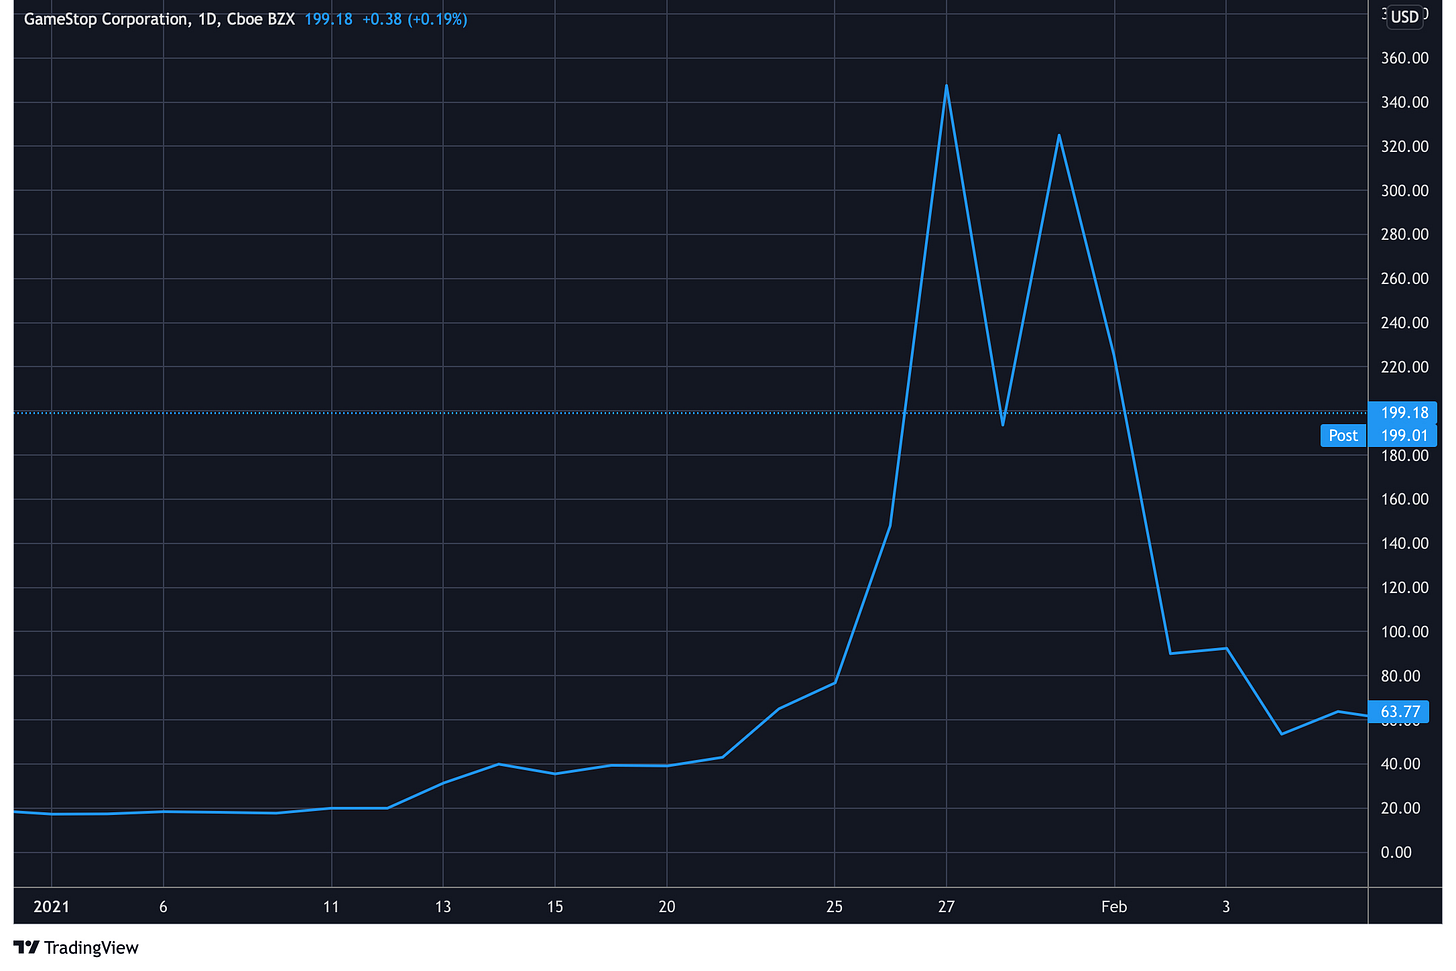Click the 15 date axis label

tap(555, 906)
